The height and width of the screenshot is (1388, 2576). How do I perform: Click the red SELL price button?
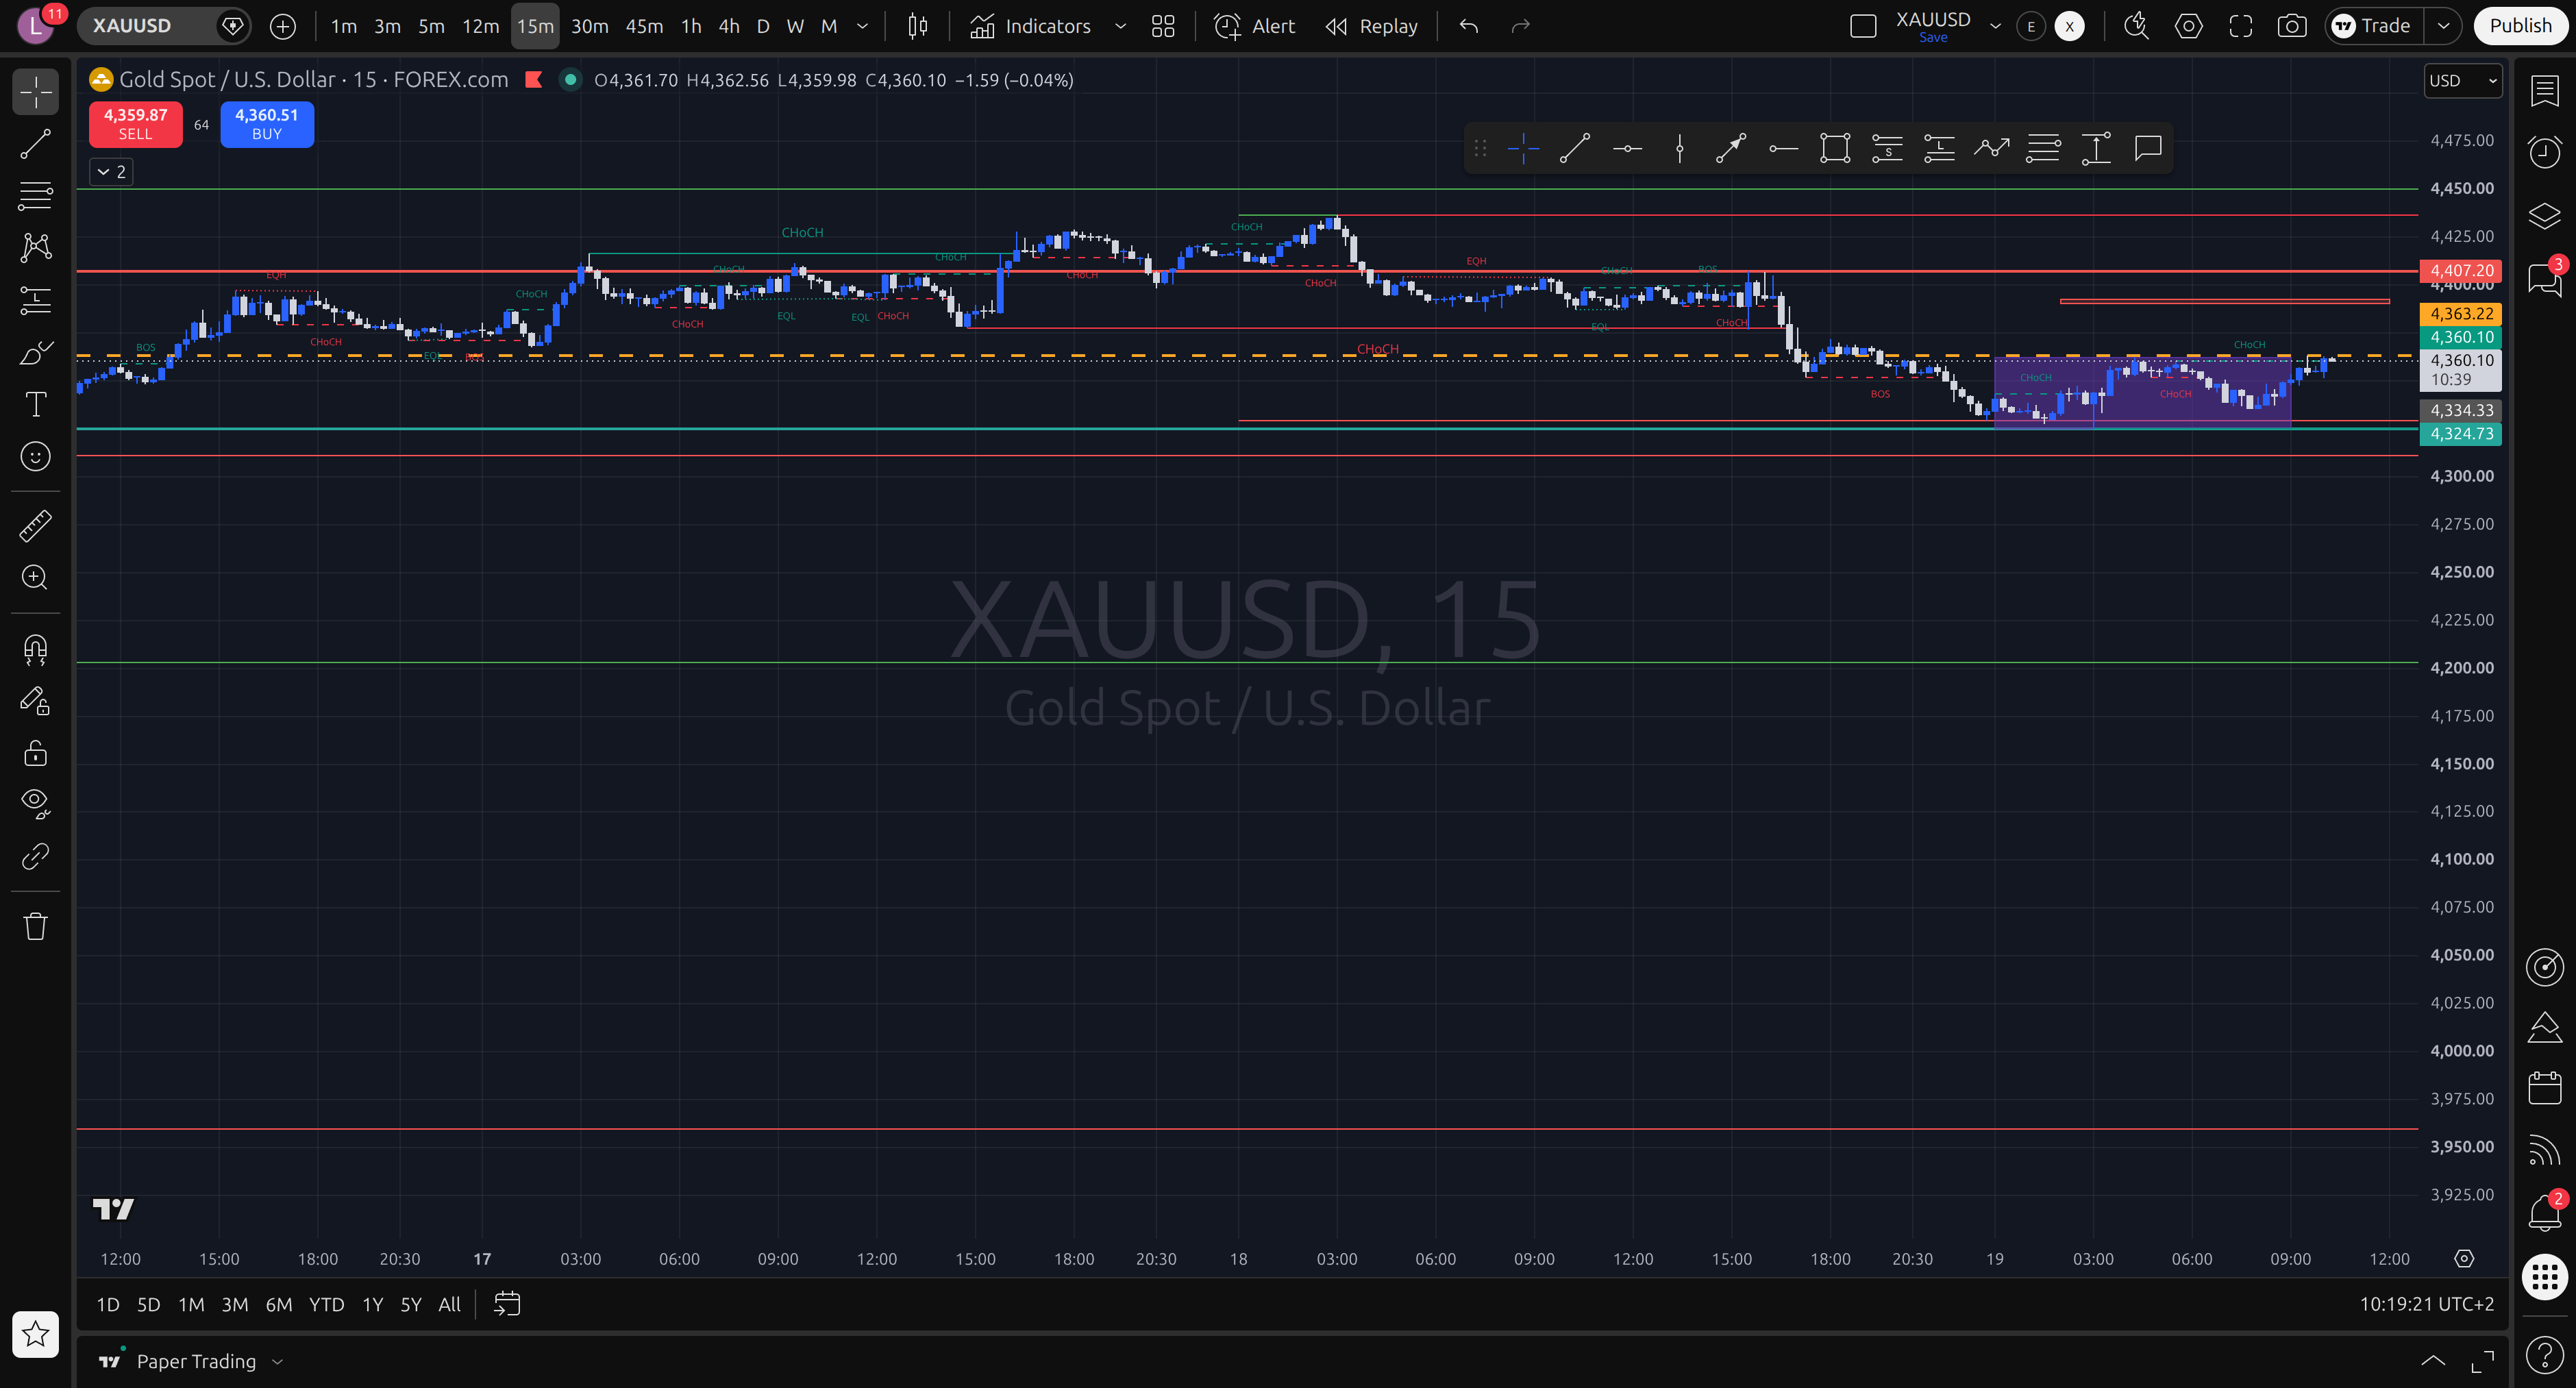coord(135,124)
